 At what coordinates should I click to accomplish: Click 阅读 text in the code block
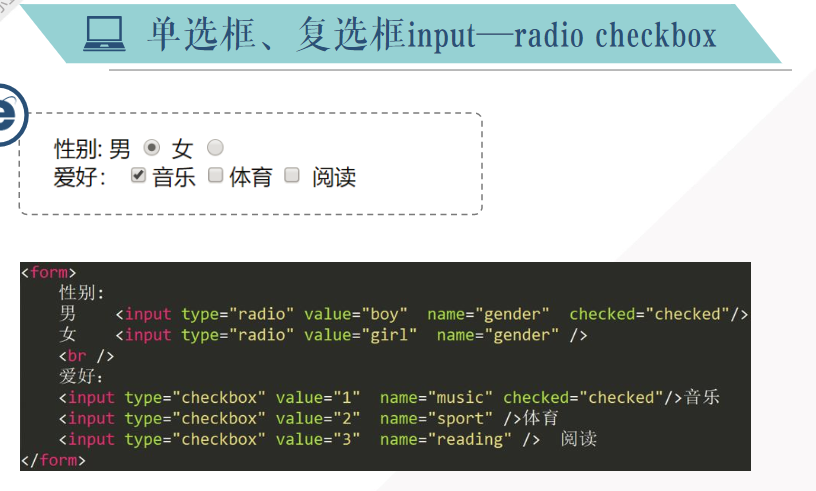[x=579, y=439]
